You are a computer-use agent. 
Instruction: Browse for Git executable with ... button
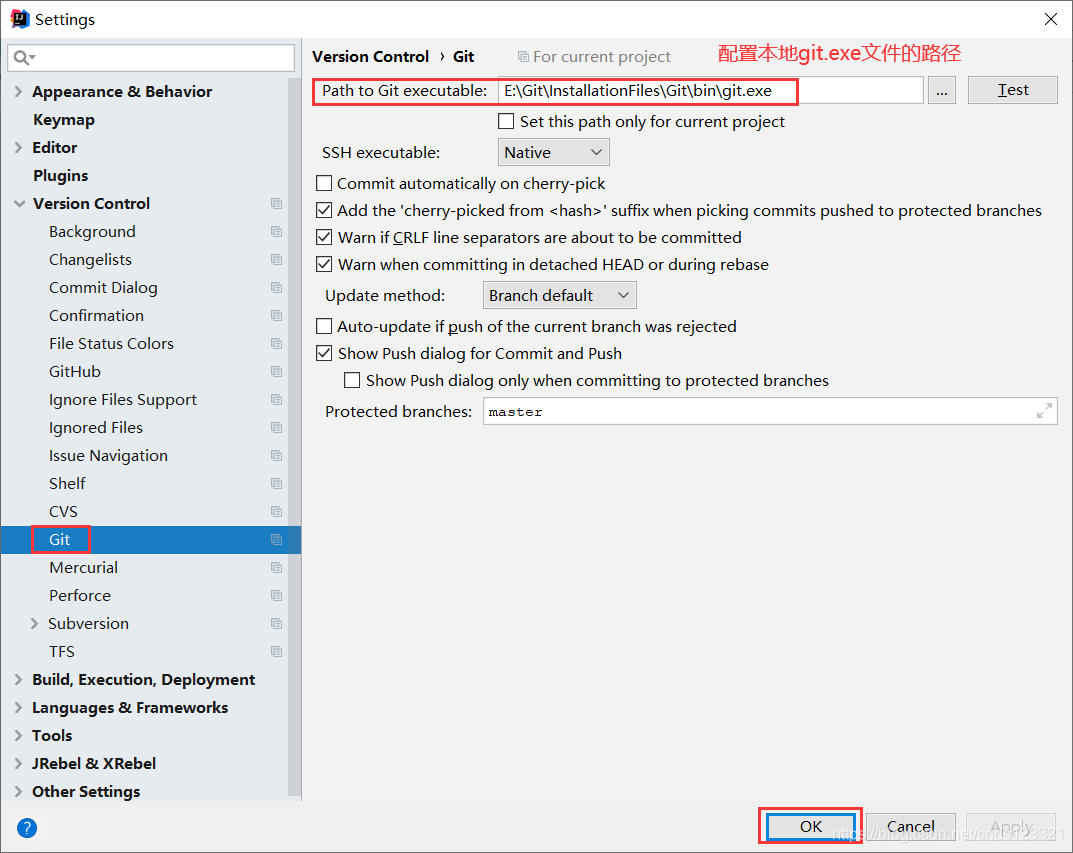(942, 90)
